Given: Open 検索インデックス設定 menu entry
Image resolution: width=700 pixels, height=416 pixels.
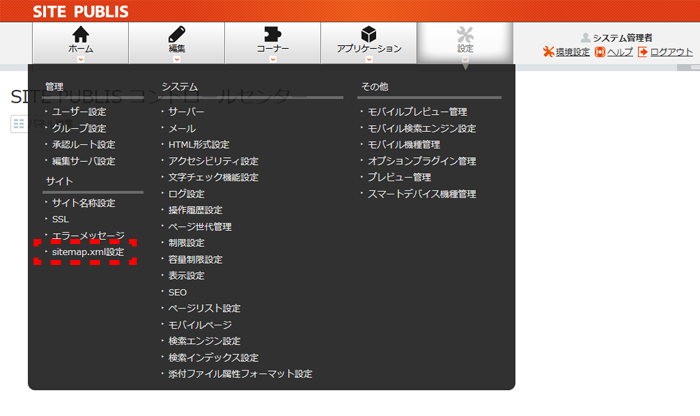Looking at the screenshot, I should (x=213, y=358).
